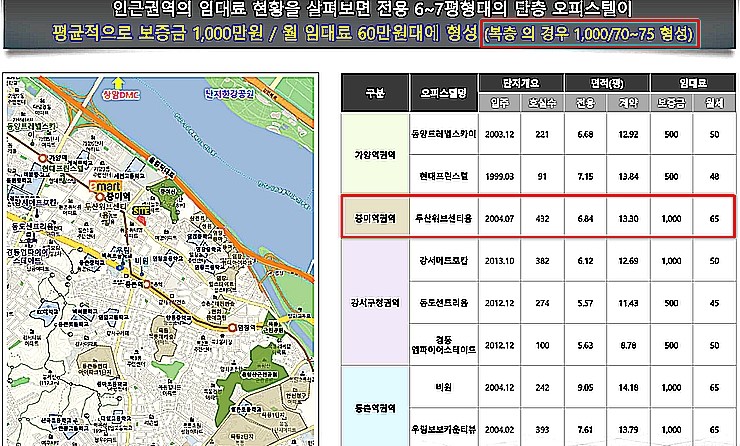Viewport: 740px width, 446px height.
Task: Click the 등촌역 station circle on the map
Action: (x=147, y=284)
